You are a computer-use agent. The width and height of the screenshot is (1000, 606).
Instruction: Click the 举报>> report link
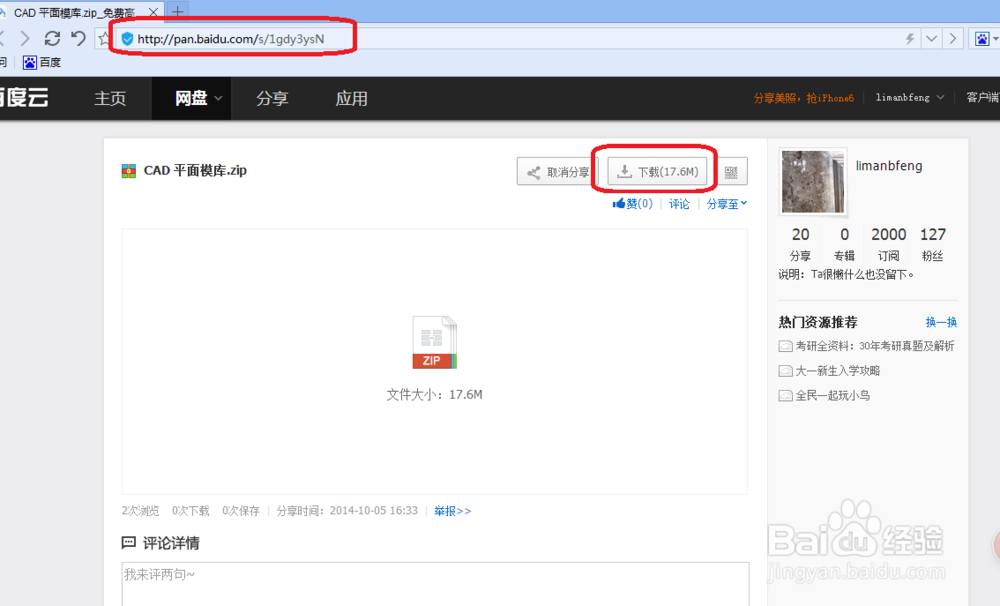click(452, 511)
